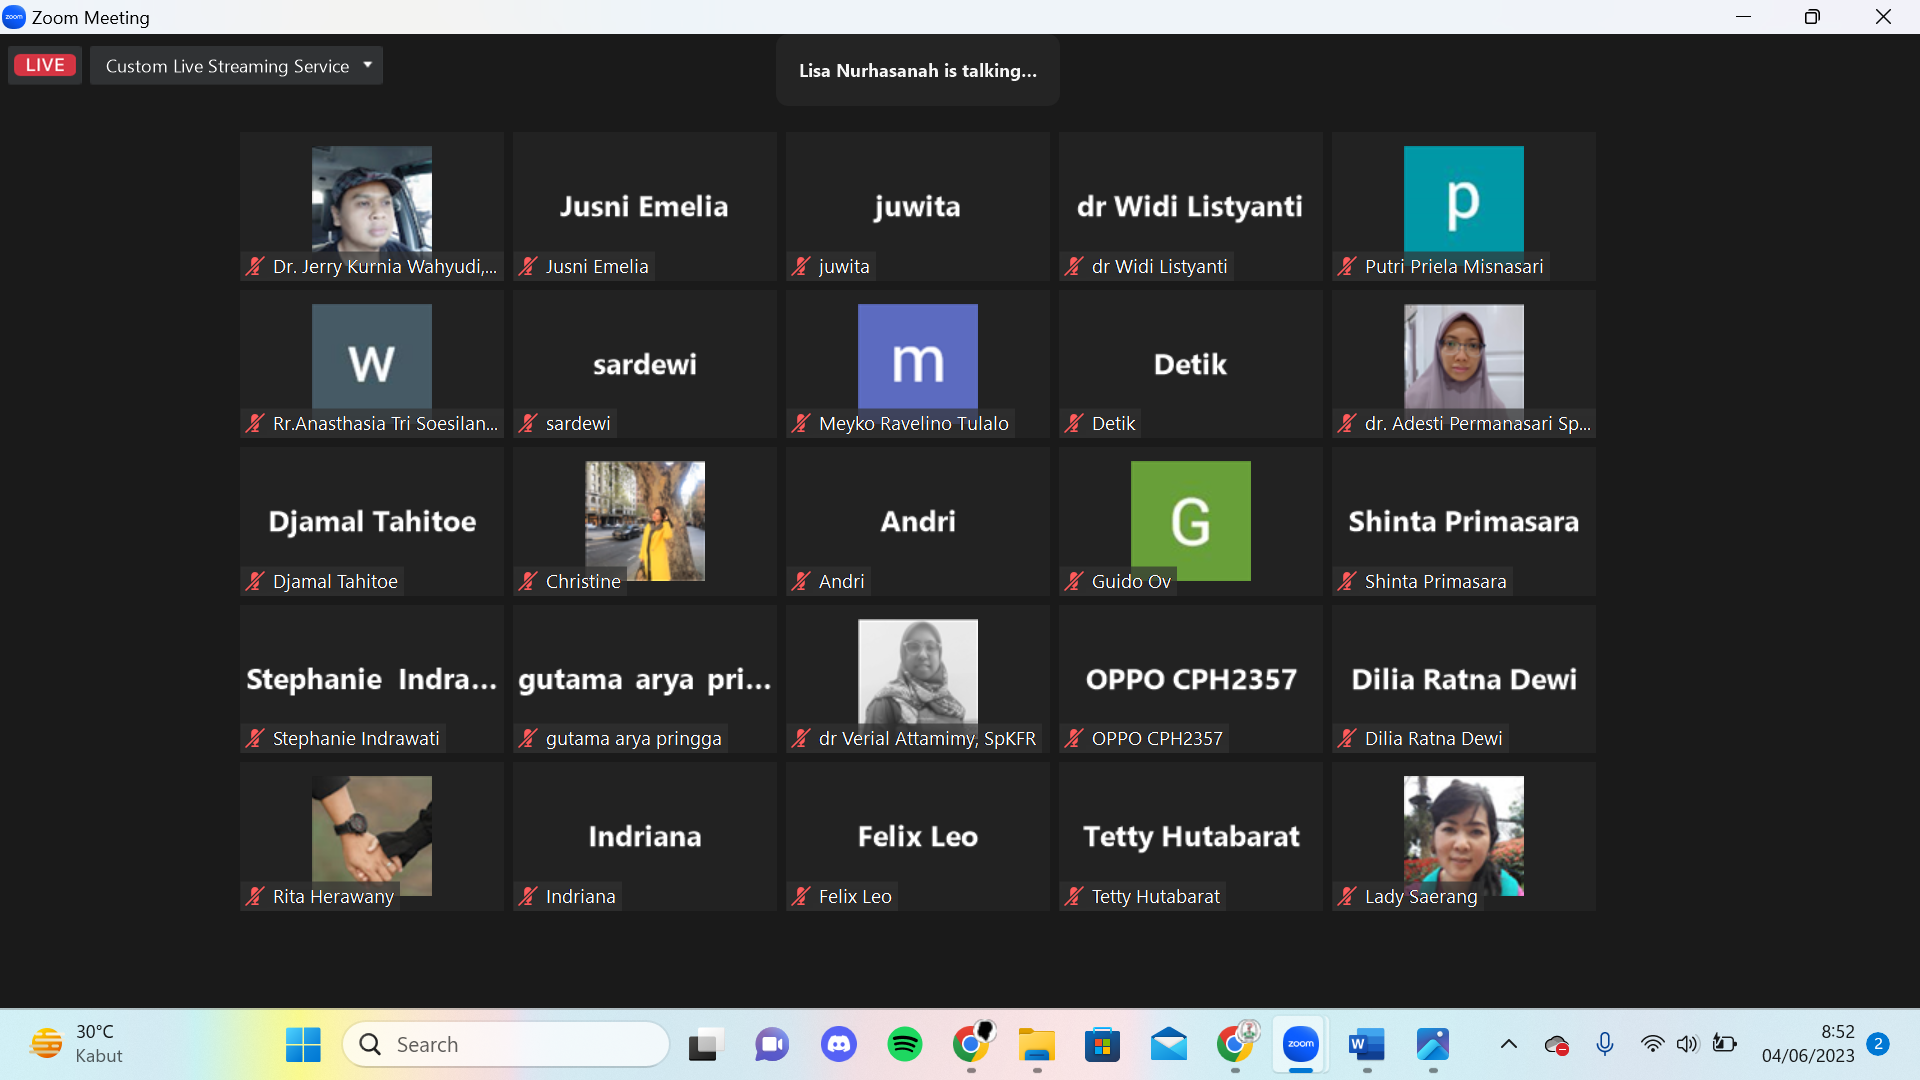Expand Custom Live Streaming Service dropdown
The height and width of the screenshot is (1080, 1920).
pyautogui.click(x=368, y=65)
